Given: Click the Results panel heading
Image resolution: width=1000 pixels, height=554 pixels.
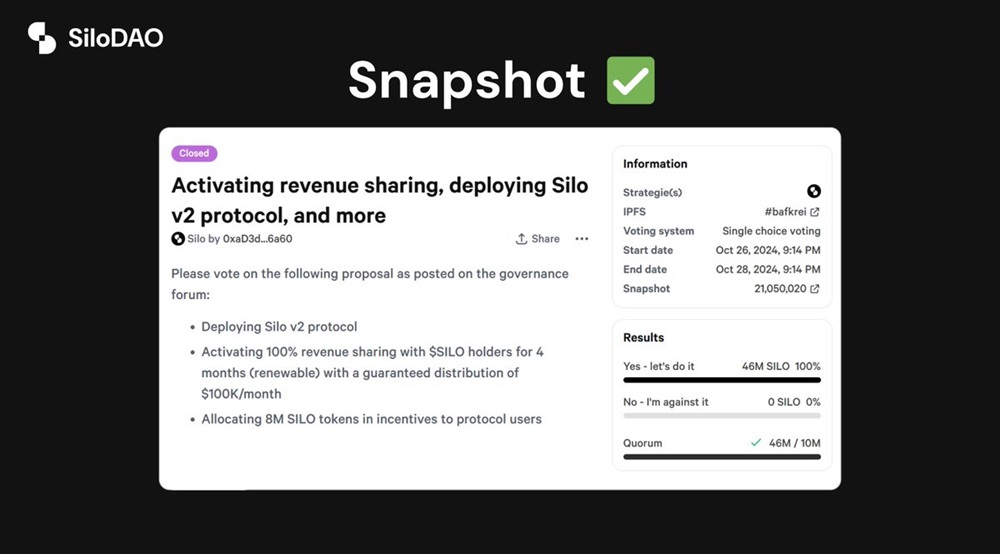Looking at the screenshot, I should [643, 338].
